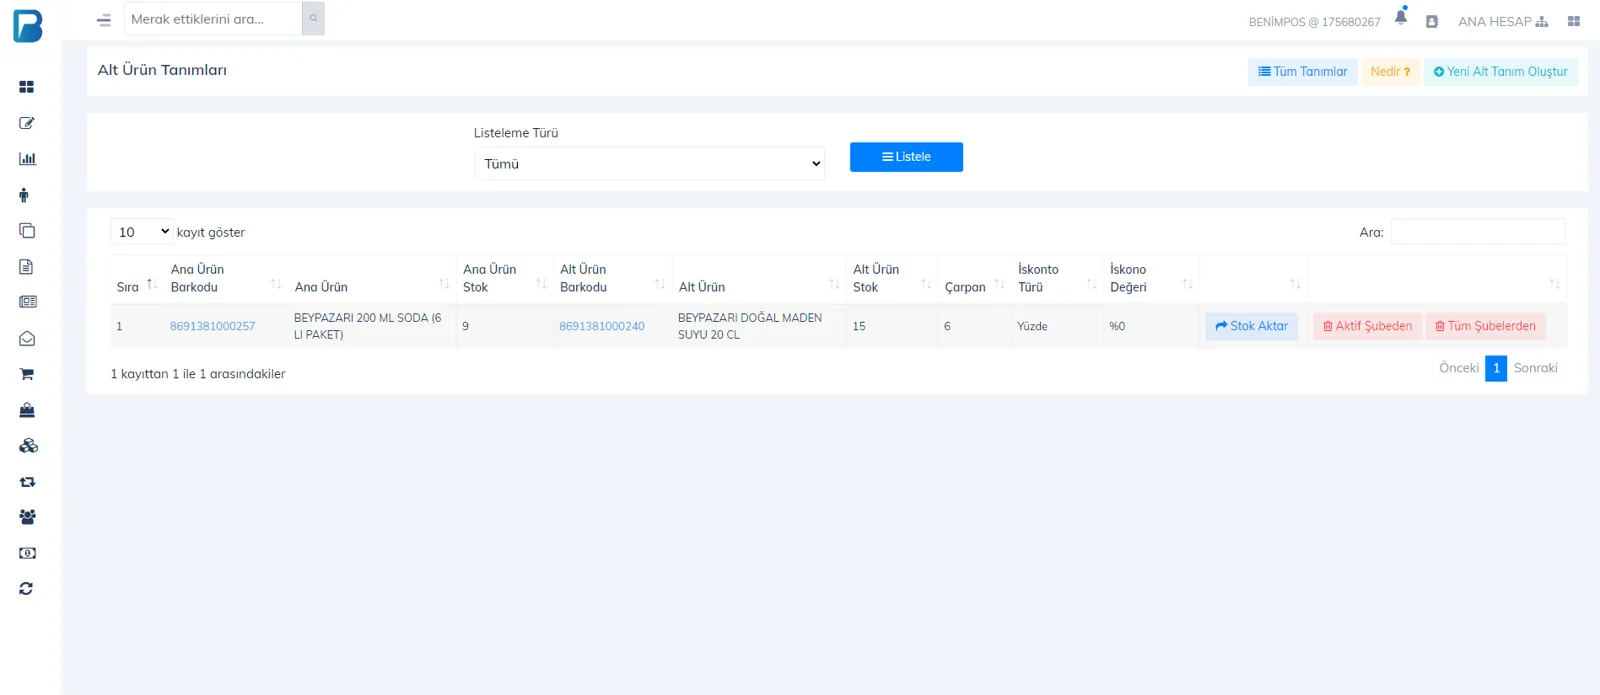1600x695 pixels.
Task: Click the Tüm Şubelerden delete button
Action: [1485, 326]
